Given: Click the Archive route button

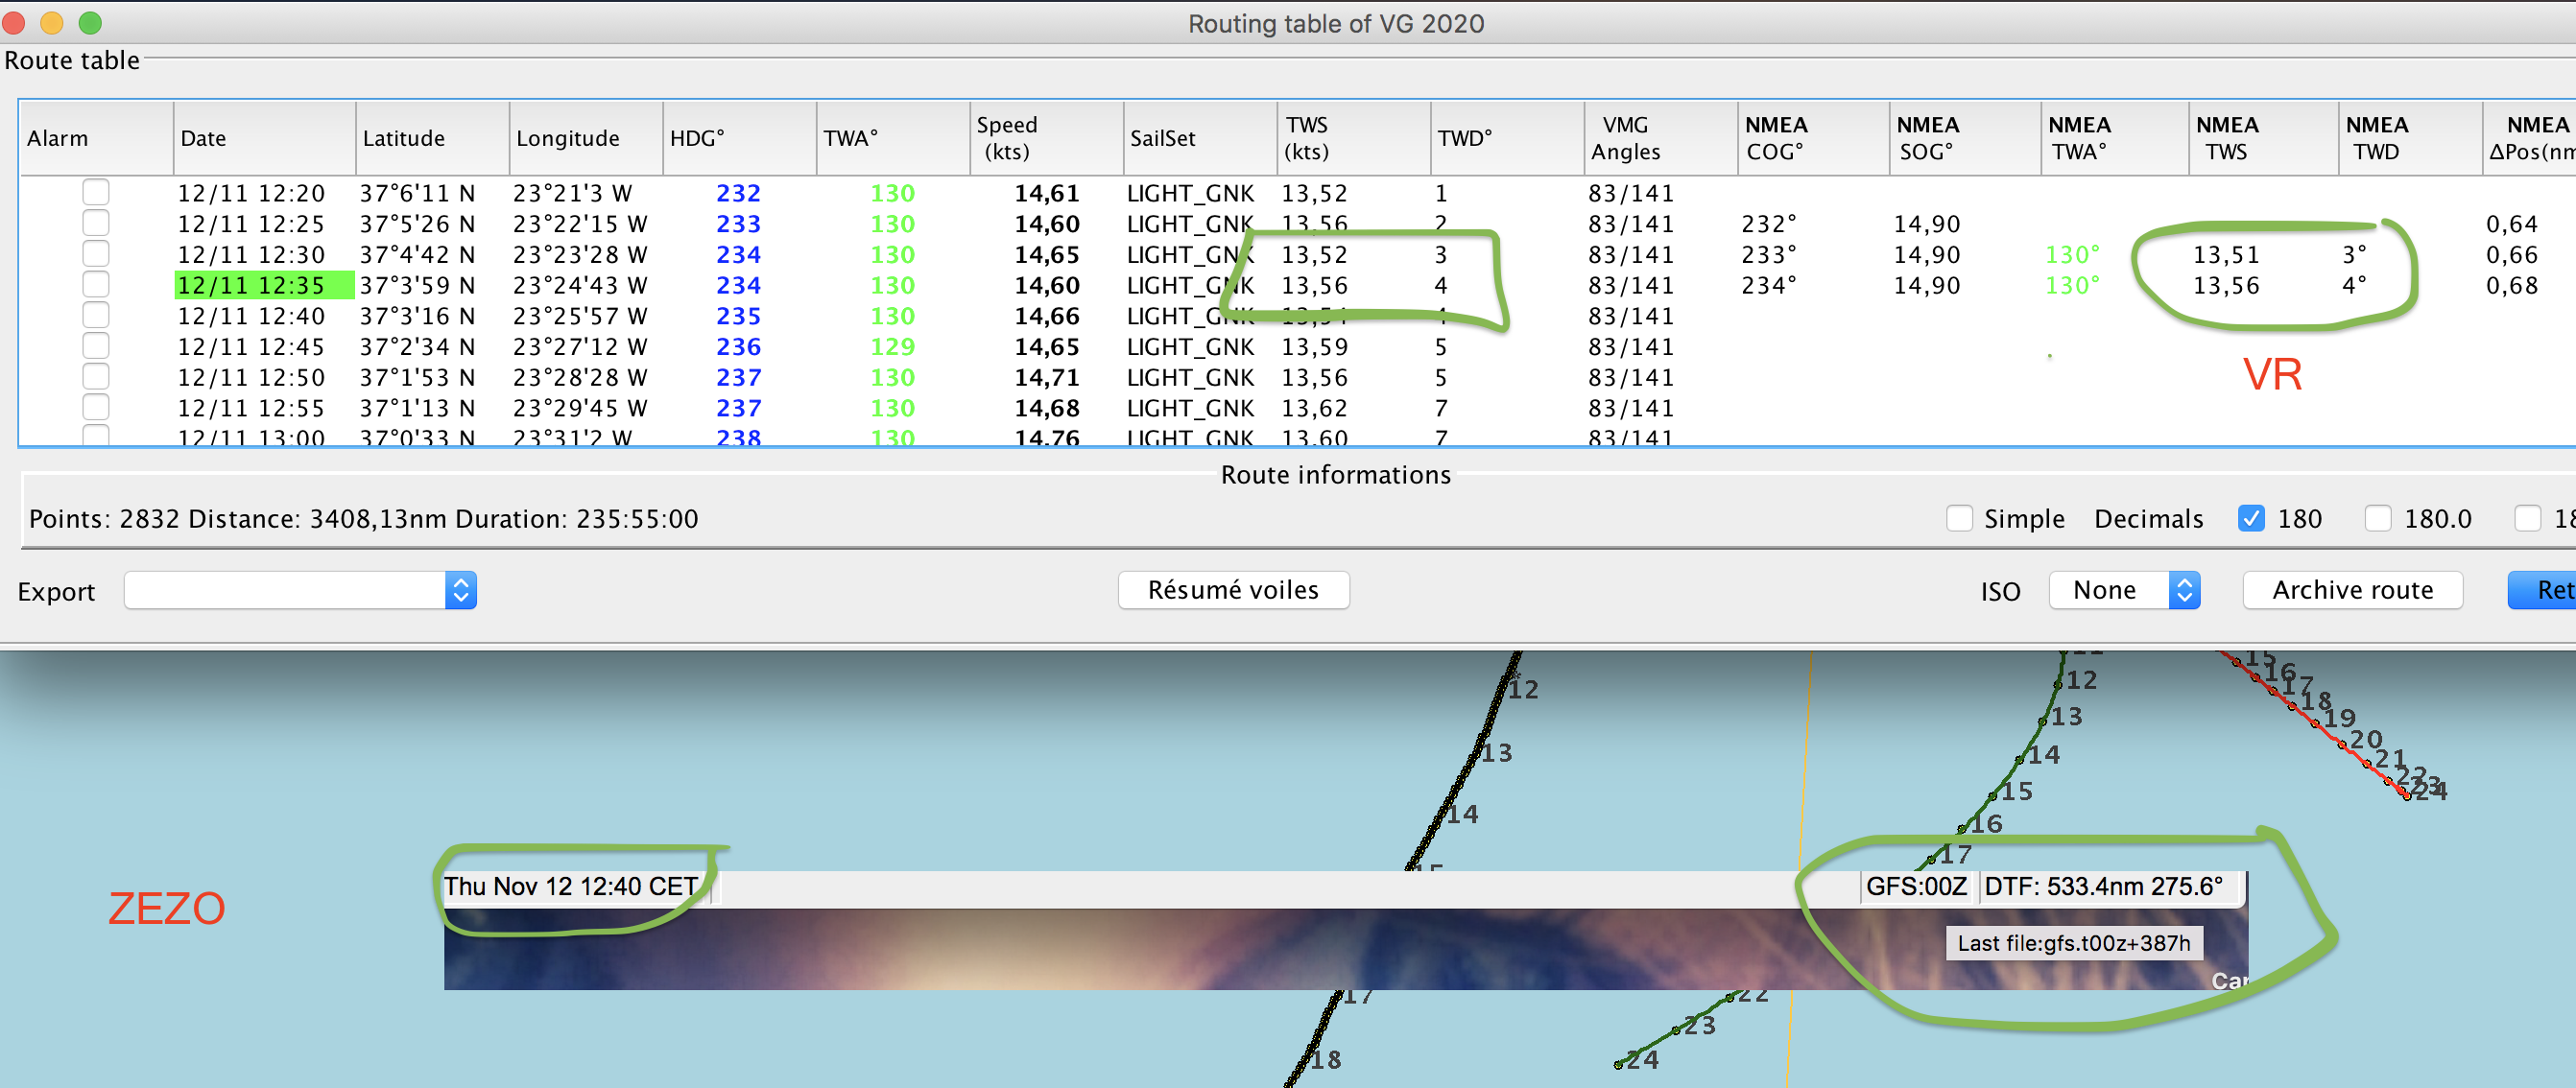Looking at the screenshot, I should 2351,590.
